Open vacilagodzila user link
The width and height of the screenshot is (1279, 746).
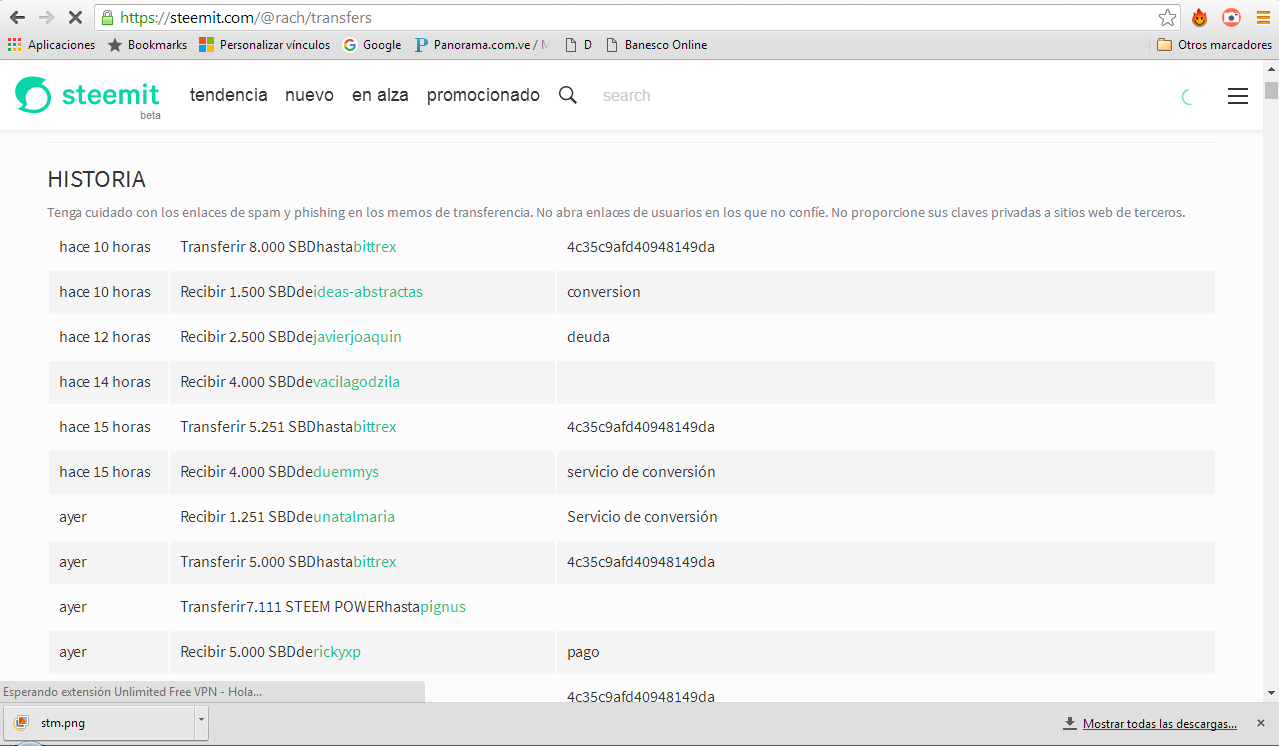click(356, 382)
